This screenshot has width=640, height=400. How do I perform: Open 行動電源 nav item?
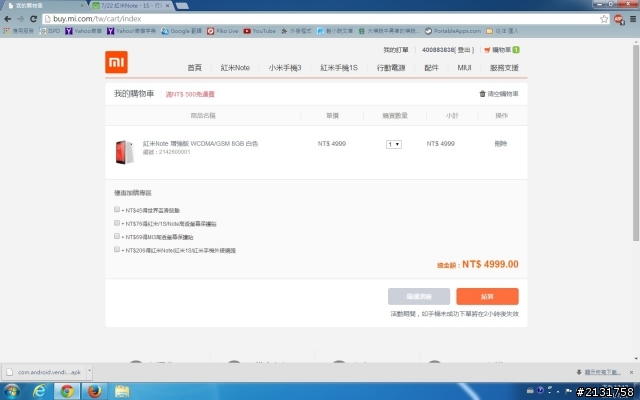click(x=391, y=68)
